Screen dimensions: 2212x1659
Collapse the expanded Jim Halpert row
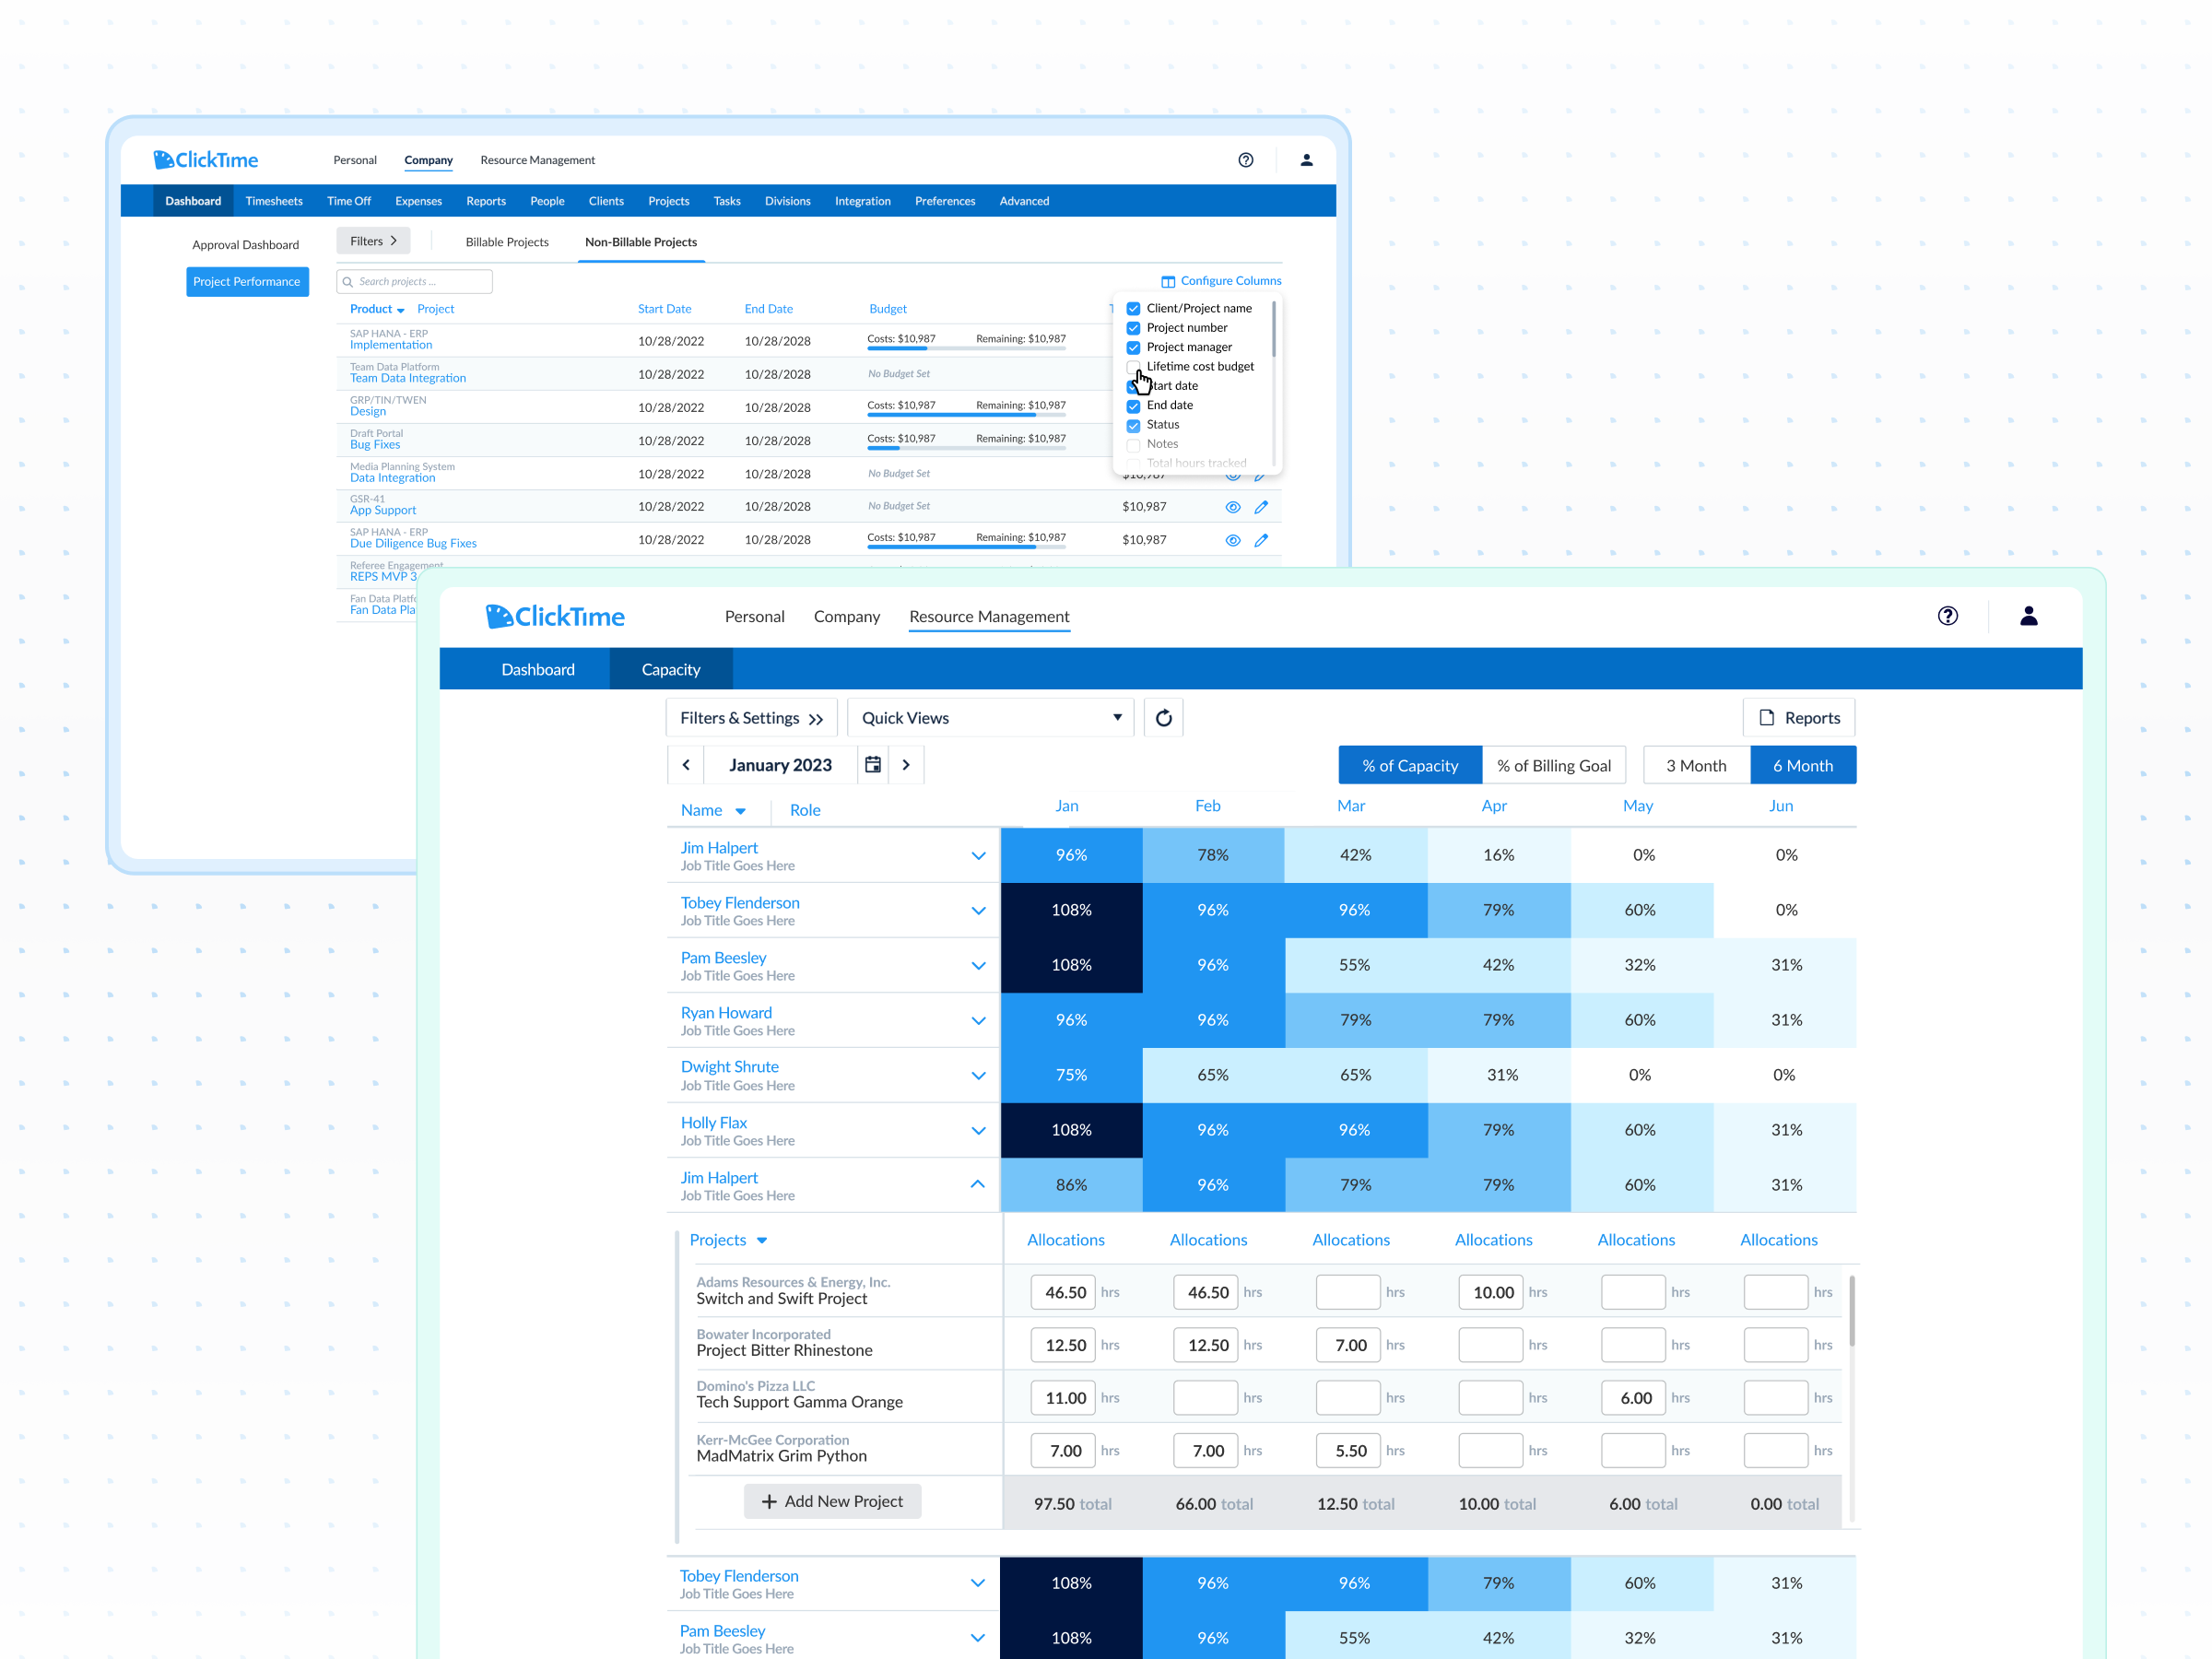tap(978, 1185)
